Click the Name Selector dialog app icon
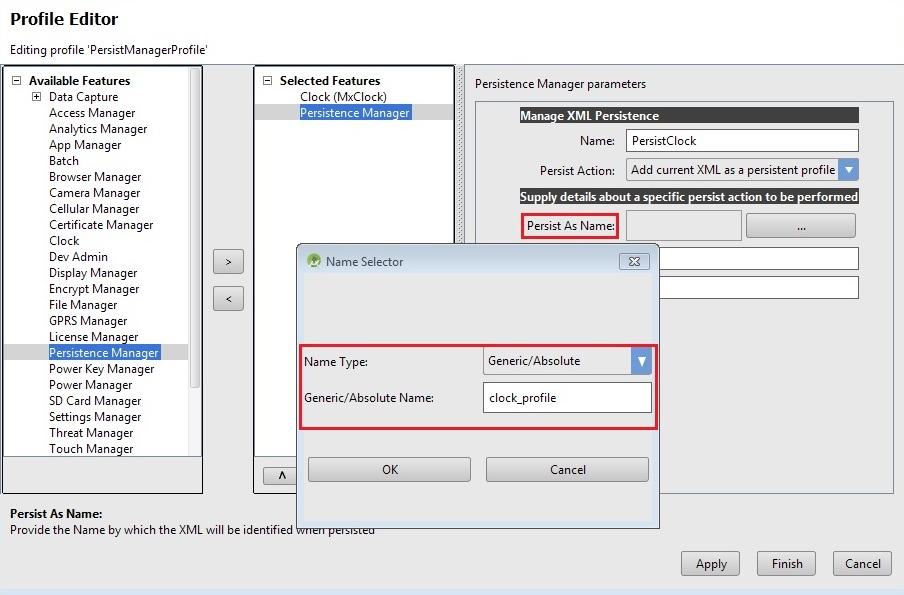Viewport: 904px width, 595px height. tap(314, 261)
